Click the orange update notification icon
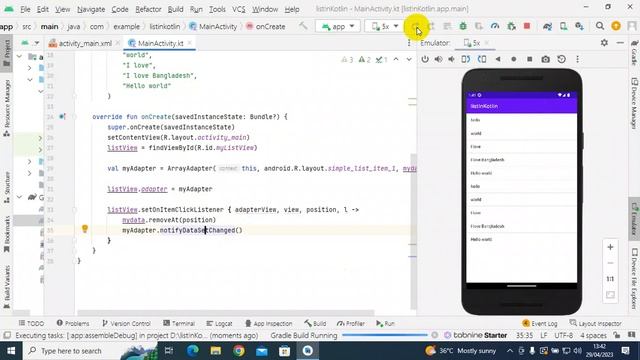Screen dimensions: 640x360 coord(616,26)
